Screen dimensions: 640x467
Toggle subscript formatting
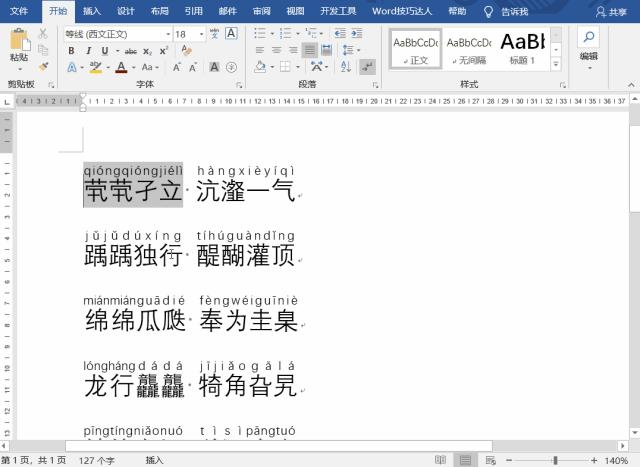pos(147,51)
